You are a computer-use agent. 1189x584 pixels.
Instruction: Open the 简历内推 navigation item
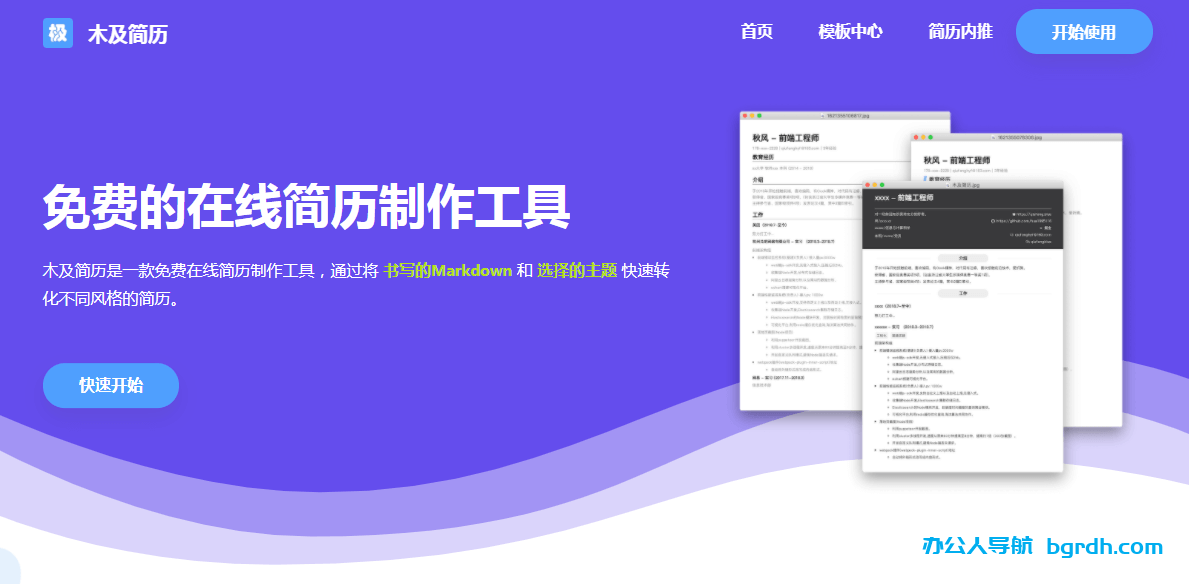958,31
